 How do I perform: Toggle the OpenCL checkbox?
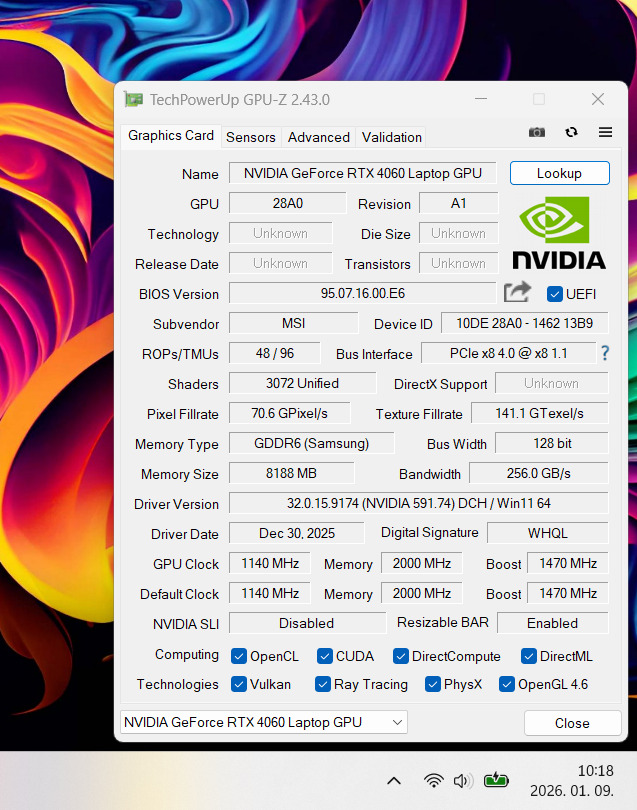point(239,656)
